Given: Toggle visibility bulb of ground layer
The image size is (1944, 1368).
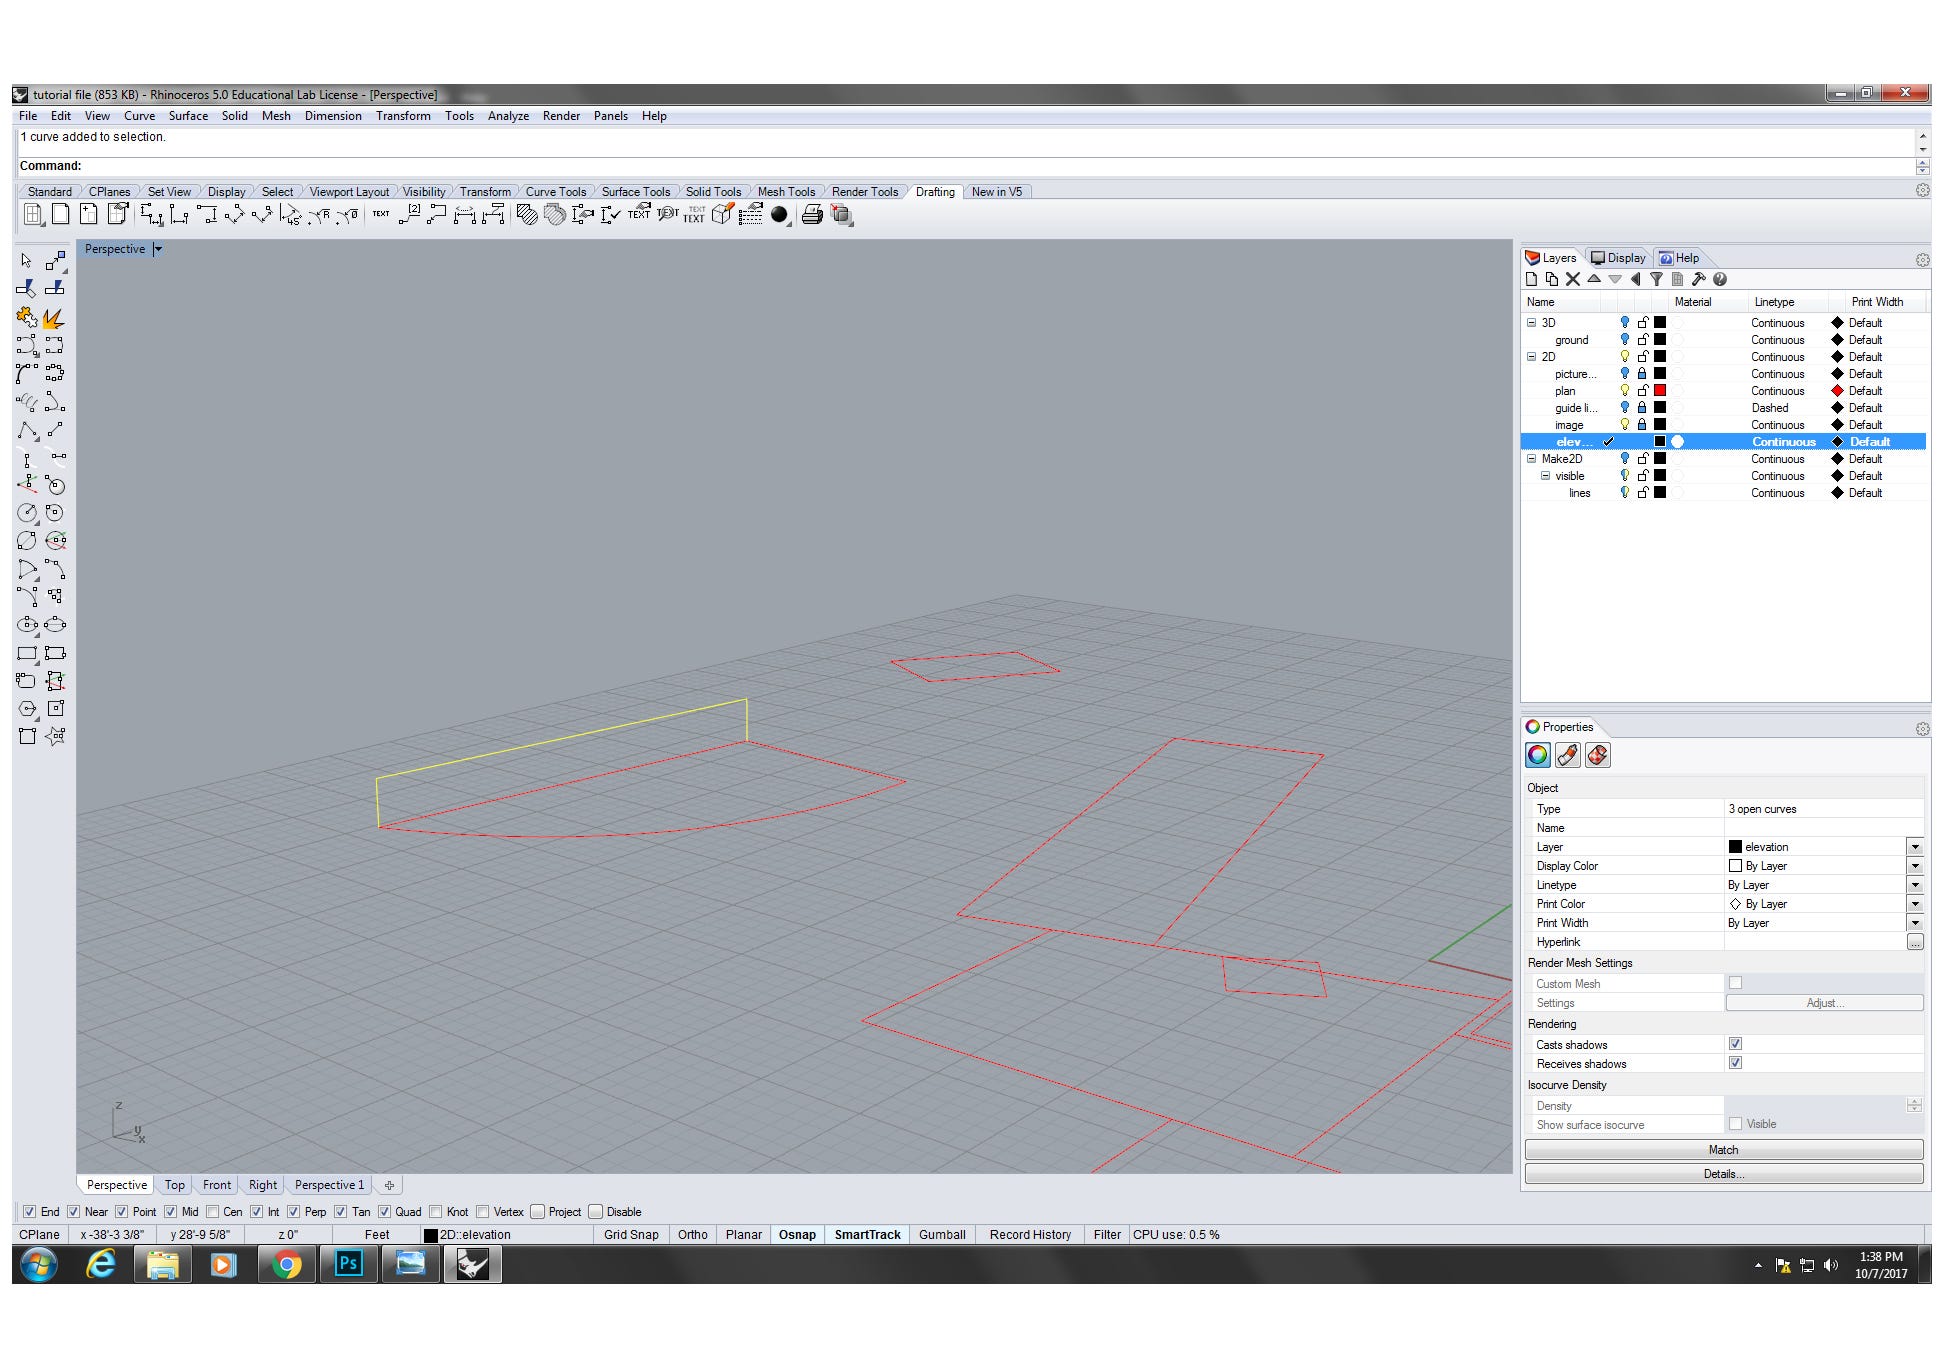Looking at the screenshot, I should (1625, 340).
